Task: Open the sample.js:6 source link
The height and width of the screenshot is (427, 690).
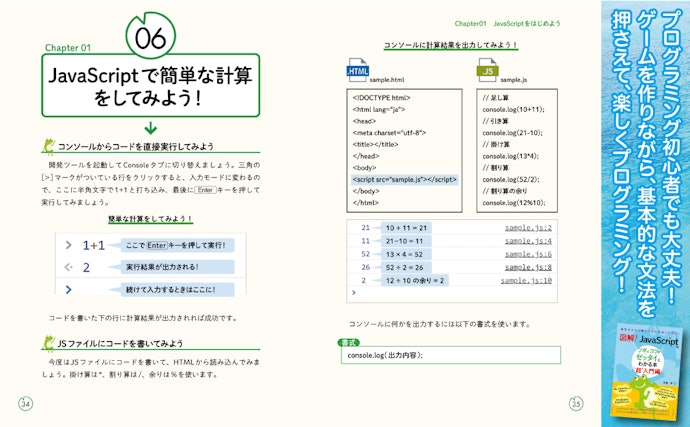Action: (528, 254)
